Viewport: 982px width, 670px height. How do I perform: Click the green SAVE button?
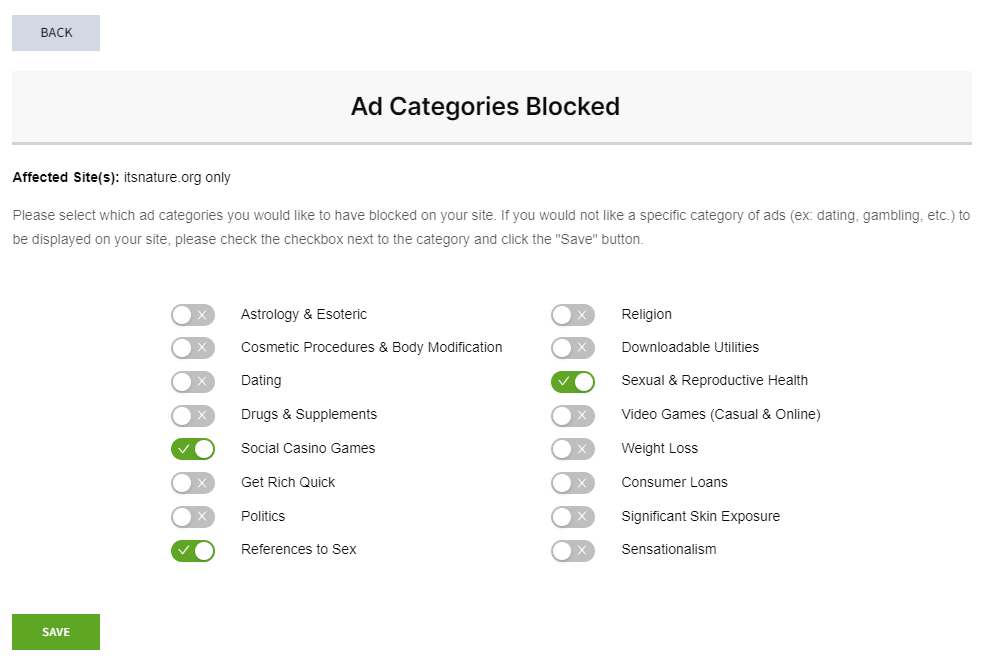(56, 632)
